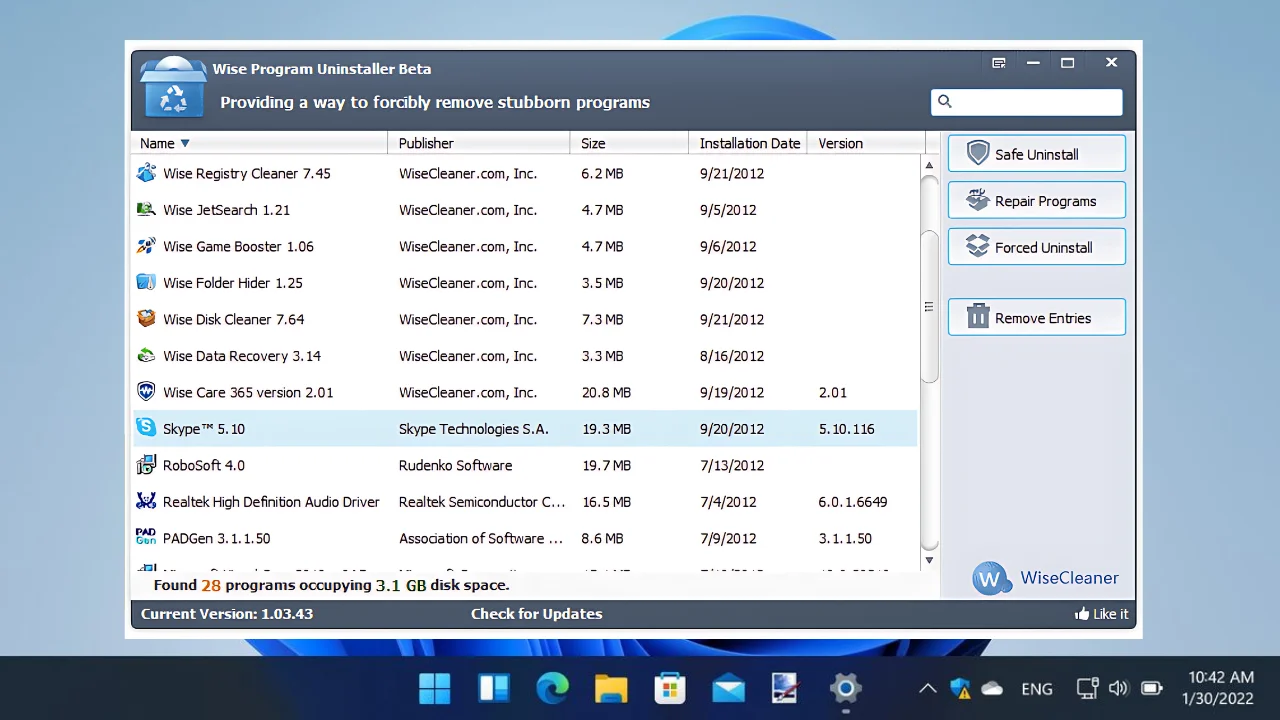The height and width of the screenshot is (720, 1280).
Task: Click the Wise Game Booster 1.06 icon
Action: (146, 246)
